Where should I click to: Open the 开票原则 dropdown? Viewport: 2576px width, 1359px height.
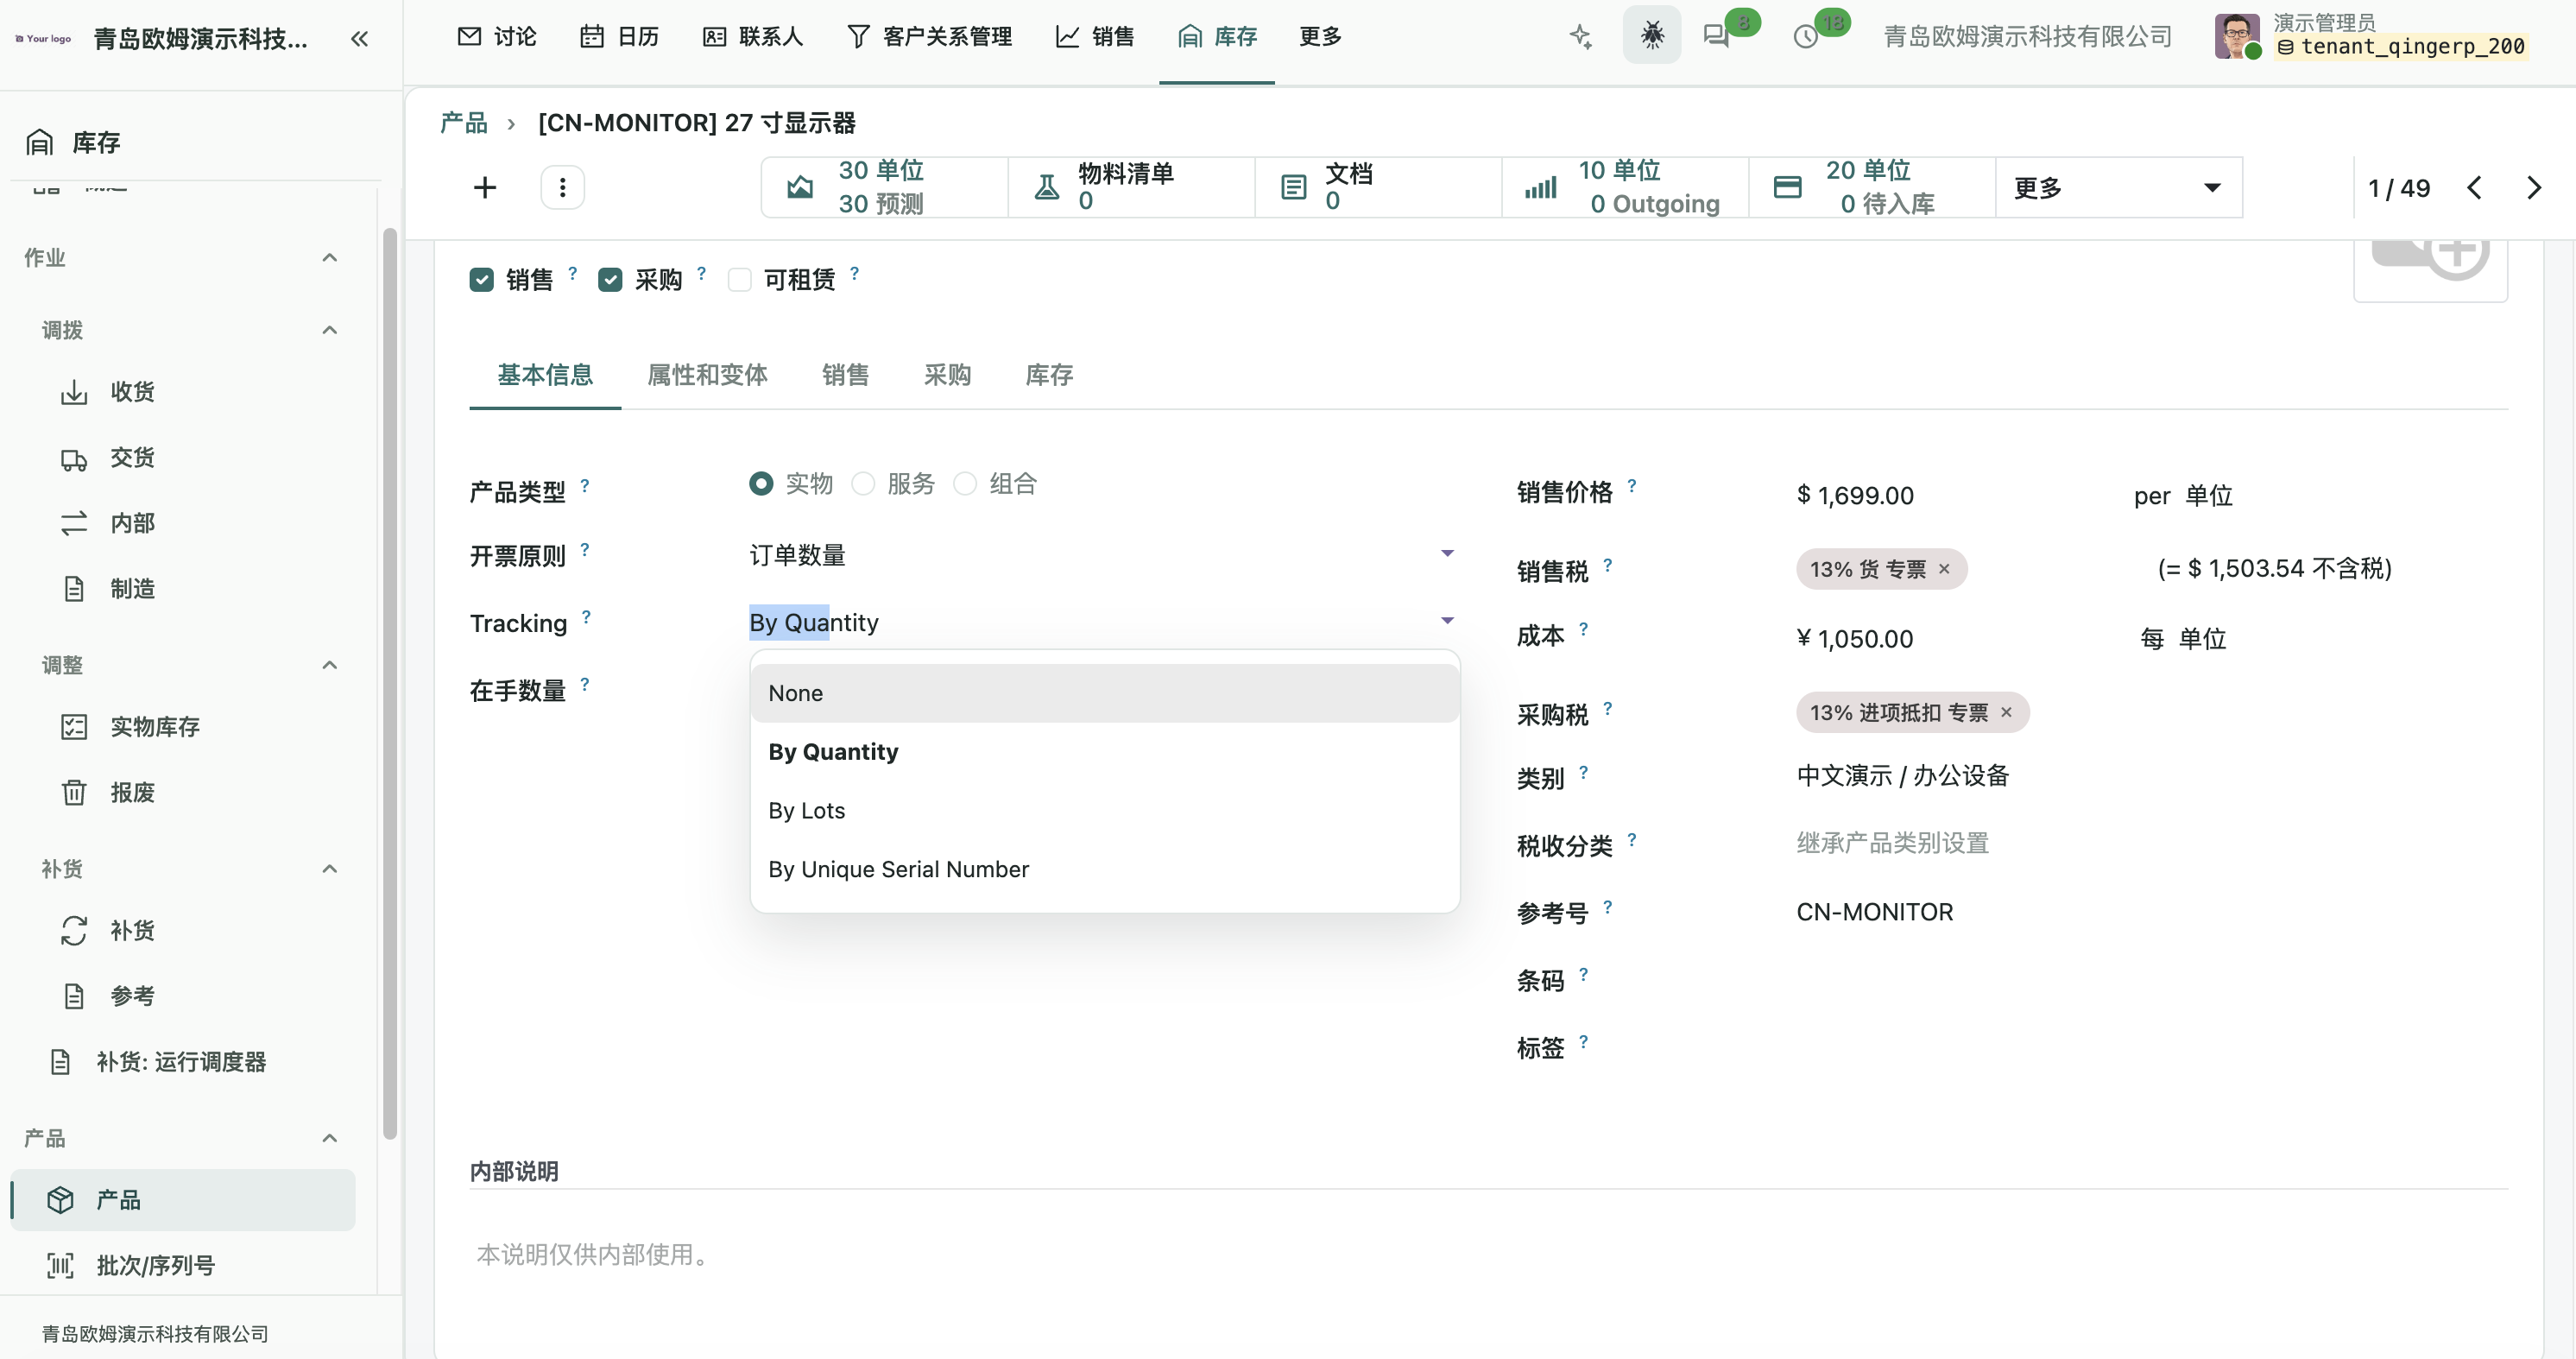[x=1102, y=555]
